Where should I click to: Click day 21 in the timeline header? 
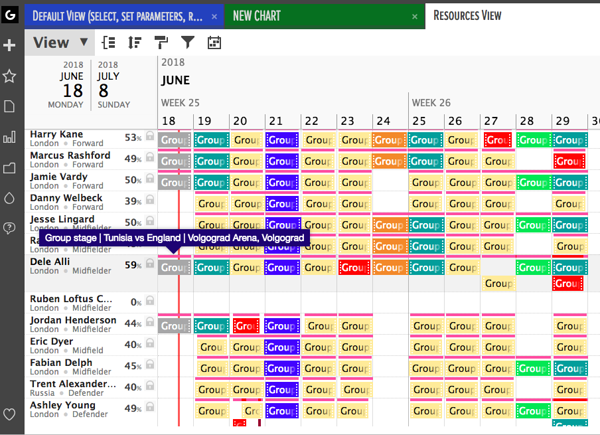click(276, 121)
